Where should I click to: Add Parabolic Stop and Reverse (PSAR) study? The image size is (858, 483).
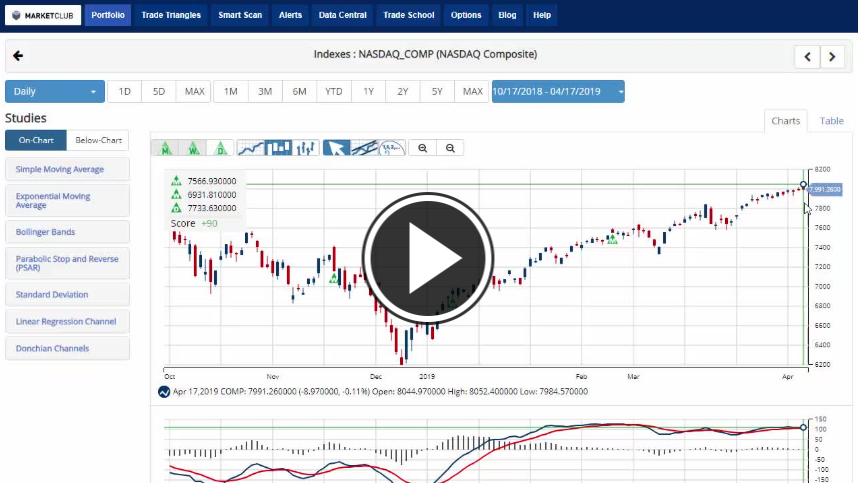67,263
